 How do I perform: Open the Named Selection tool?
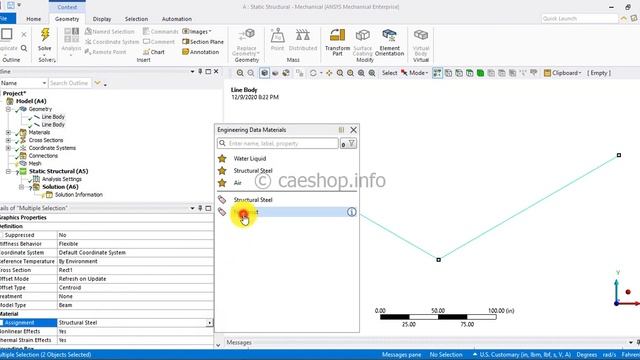click(x=110, y=31)
